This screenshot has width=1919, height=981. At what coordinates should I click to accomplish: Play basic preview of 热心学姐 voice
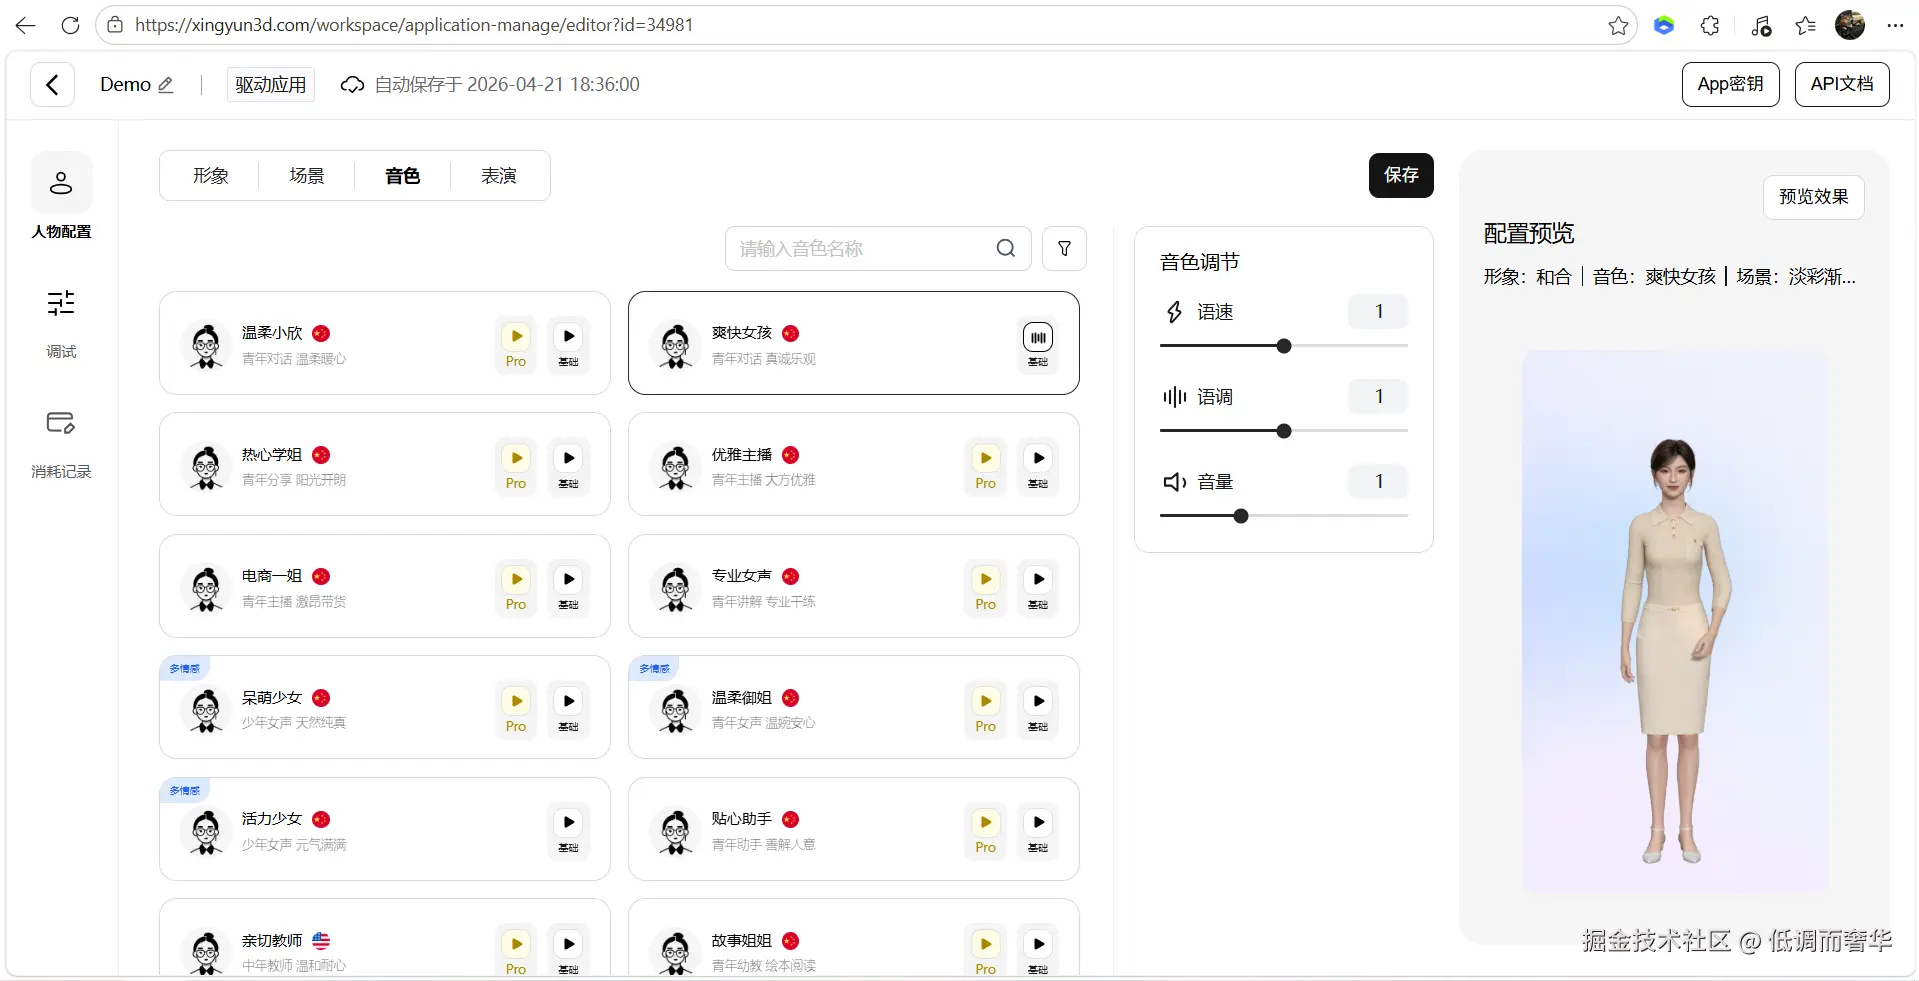tap(568, 459)
